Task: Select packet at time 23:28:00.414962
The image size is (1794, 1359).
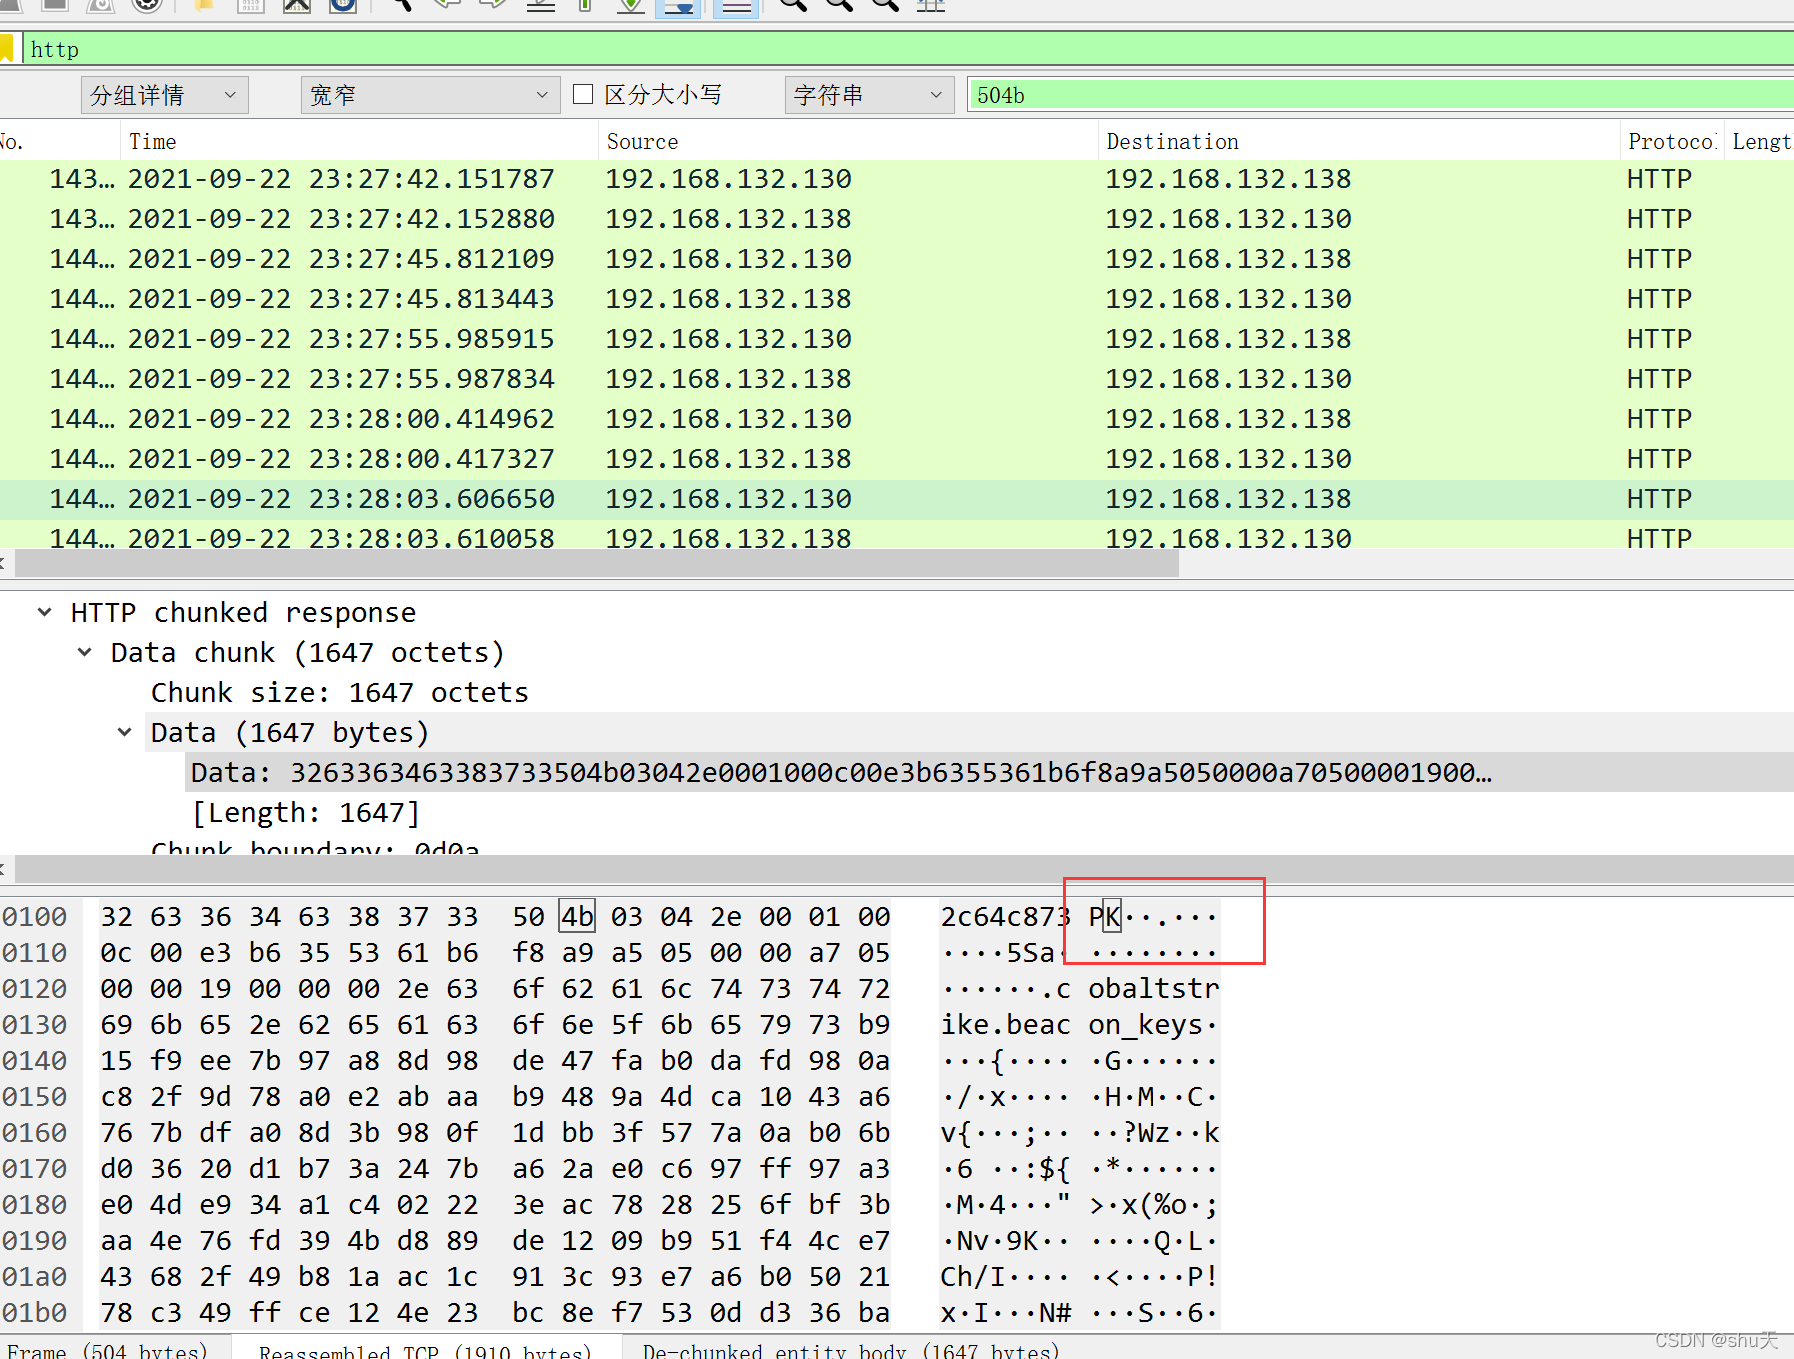Action: tap(897, 419)
